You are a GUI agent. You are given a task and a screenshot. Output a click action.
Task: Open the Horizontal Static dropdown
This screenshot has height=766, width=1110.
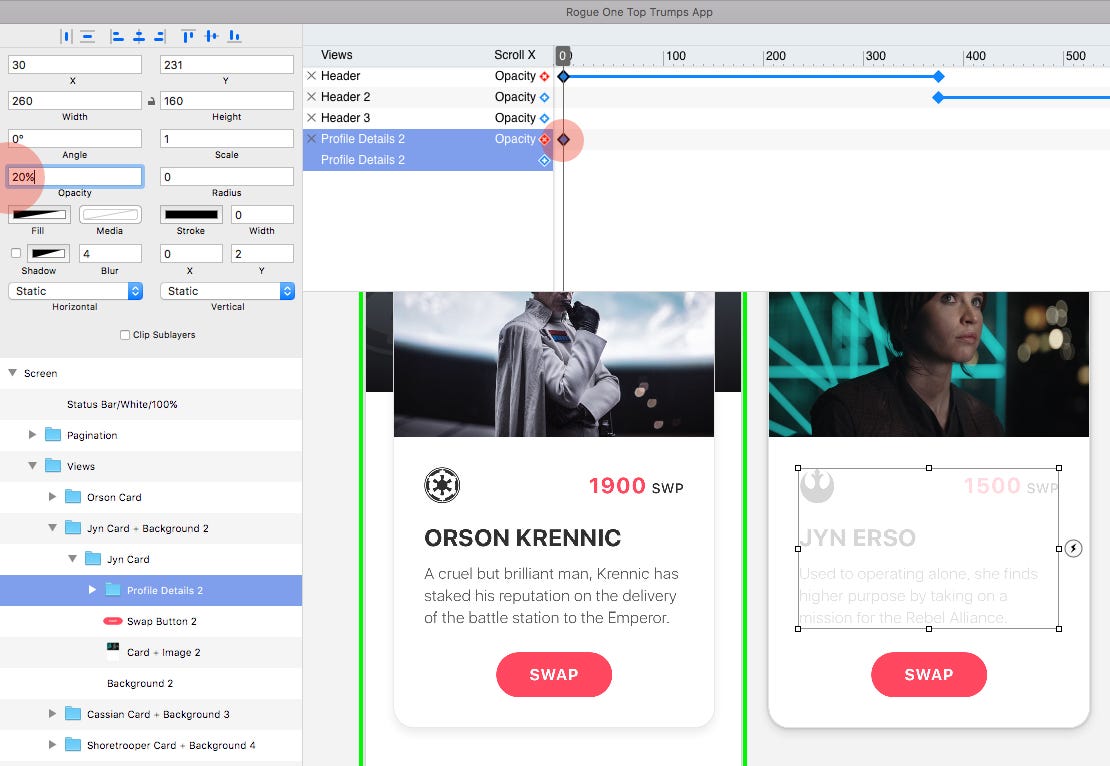click(75, 291)
